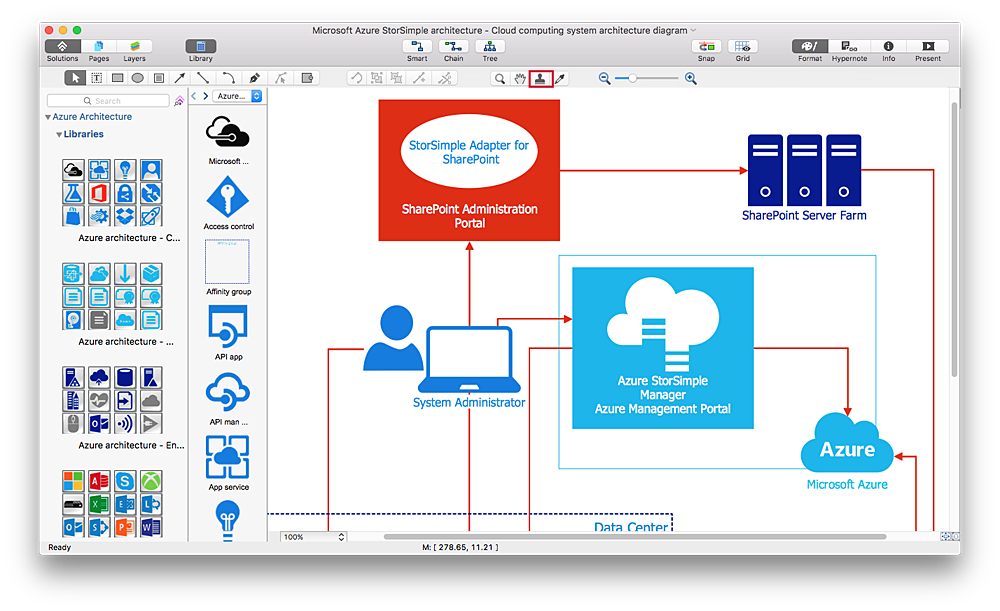Select the Text tool
Viewport: 1000px width, 611px height.
pos(96,78)
